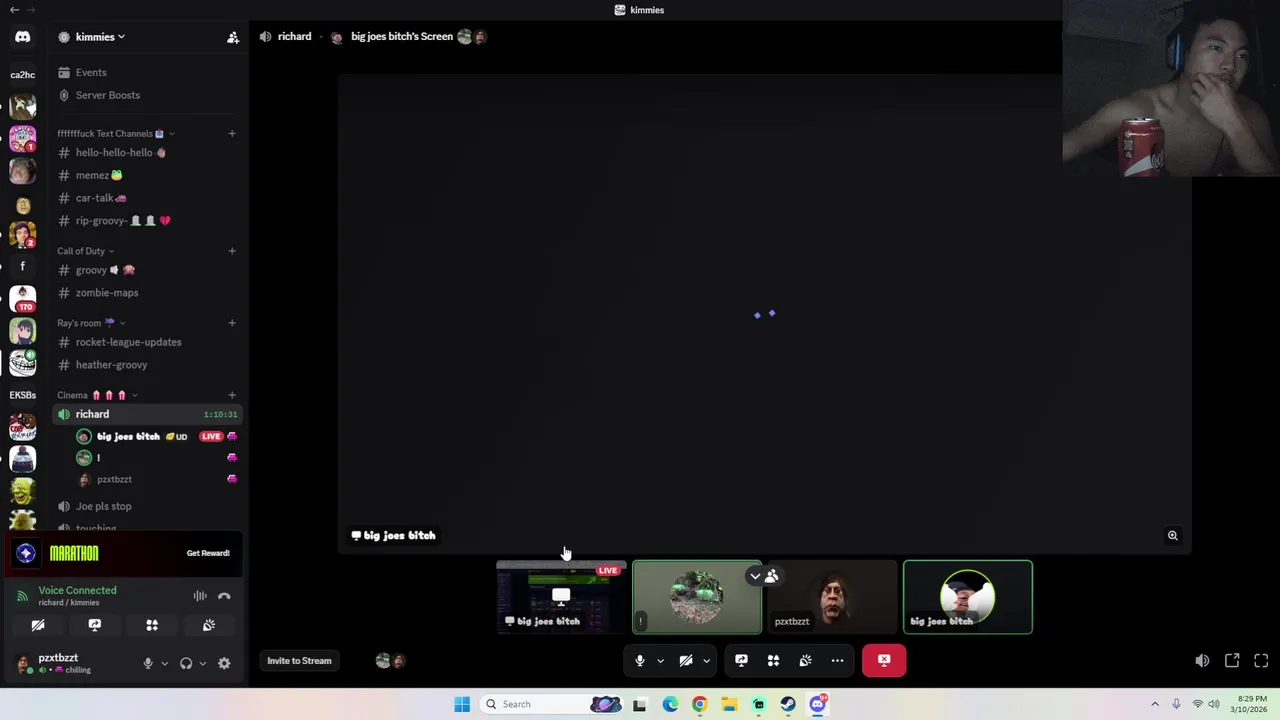Collapse the Cinema category
This screenshot has height=720, width=1280.
[97, 395]
